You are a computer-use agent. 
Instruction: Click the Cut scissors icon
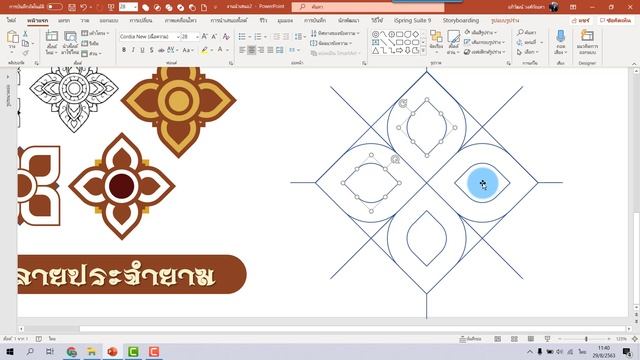coord(25,34)
